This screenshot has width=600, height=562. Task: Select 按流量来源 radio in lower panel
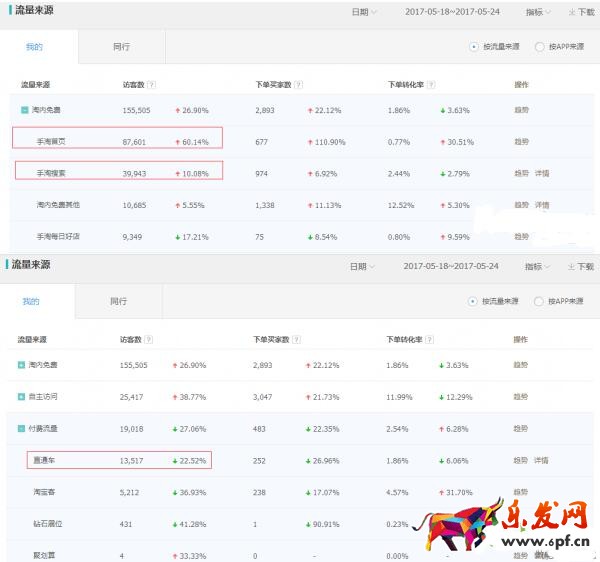click(472, 301)
